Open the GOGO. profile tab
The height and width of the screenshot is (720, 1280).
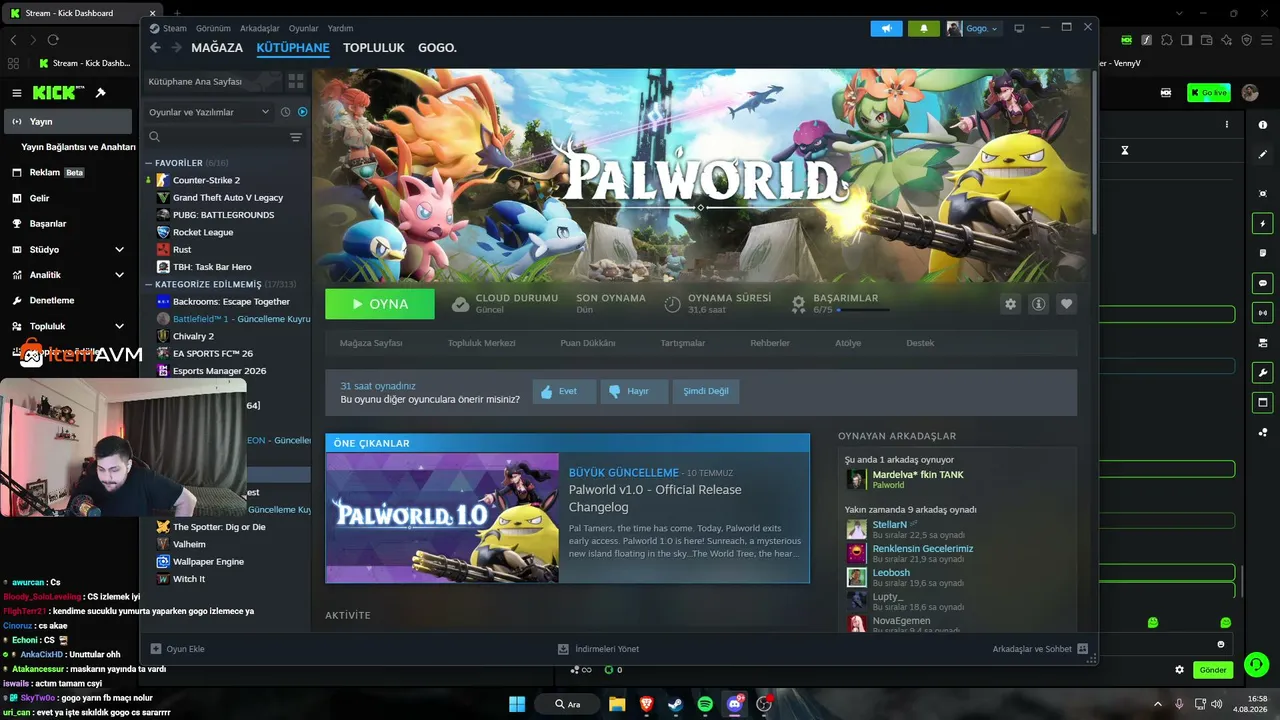click(x=437, y=48)
